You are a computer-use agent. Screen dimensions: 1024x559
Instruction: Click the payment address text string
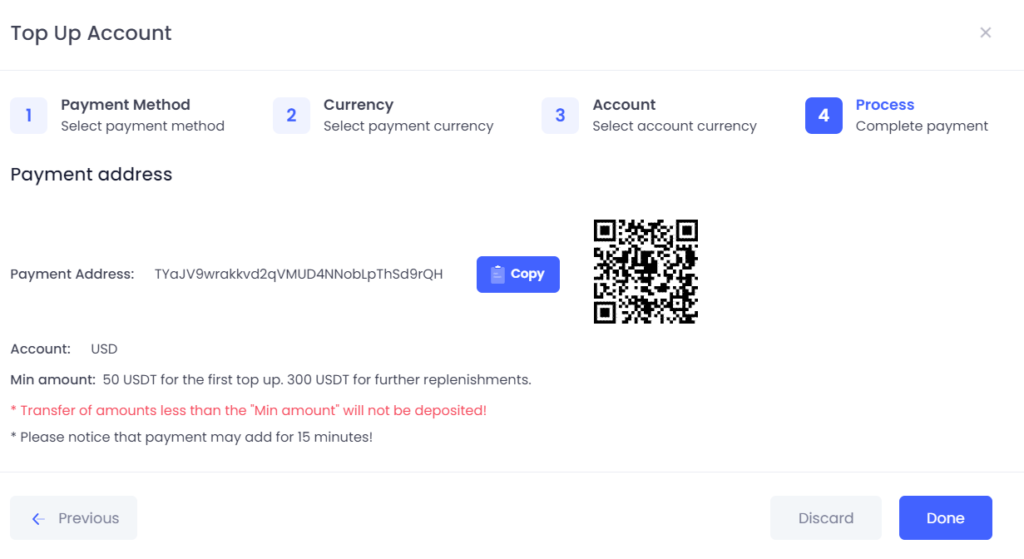(298, 274)
